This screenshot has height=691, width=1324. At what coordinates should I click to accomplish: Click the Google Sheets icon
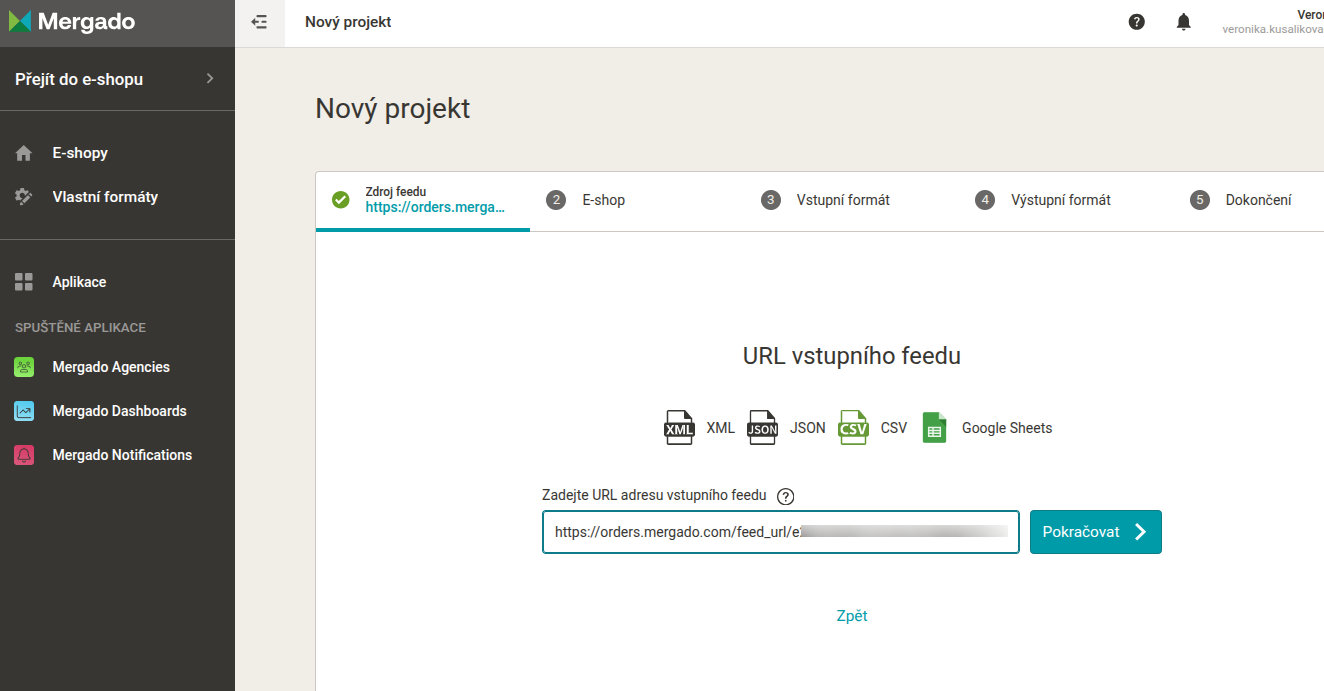tap(934, 428)
